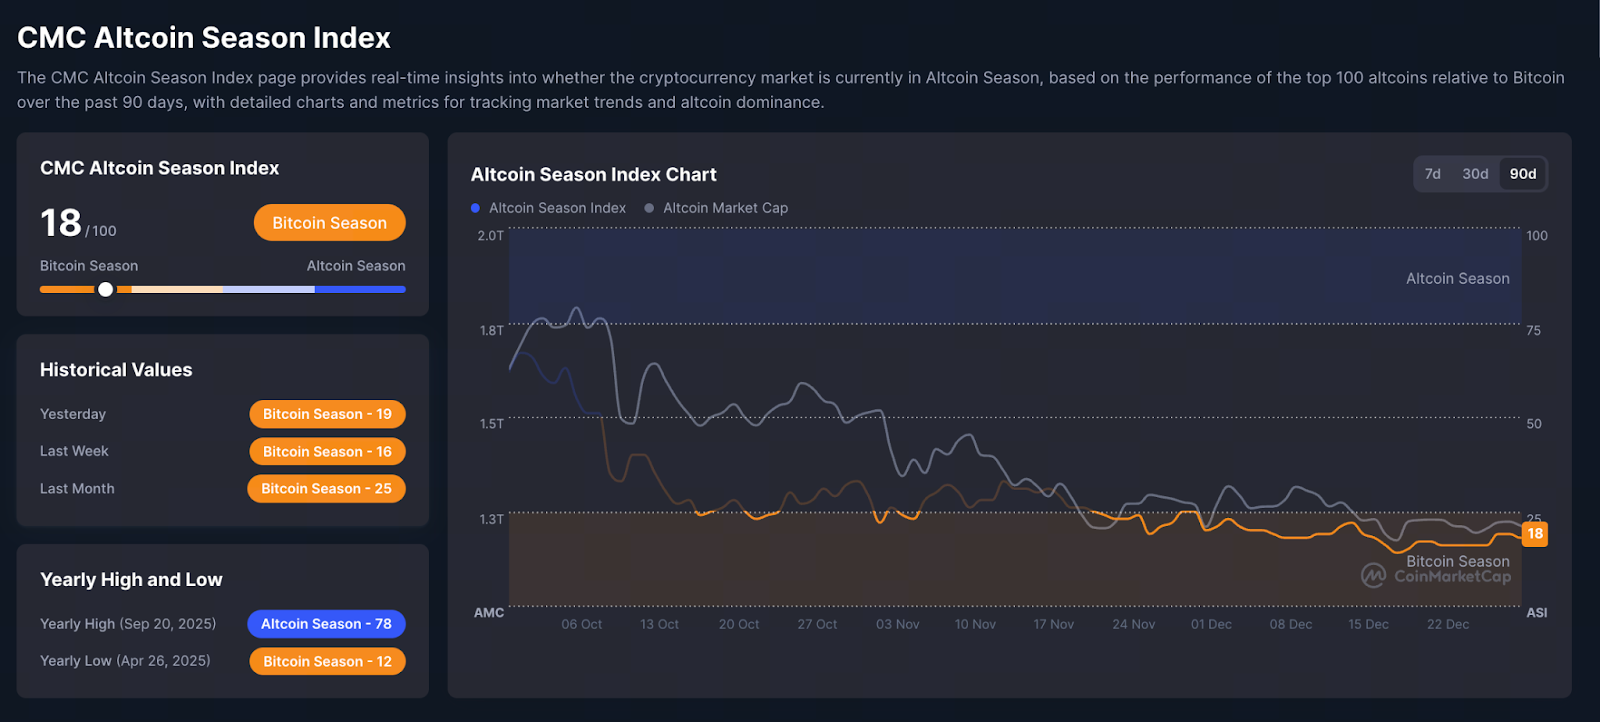Click the 22 Dec date on chart axis

pyautogui.click(x=1447, y=624)
